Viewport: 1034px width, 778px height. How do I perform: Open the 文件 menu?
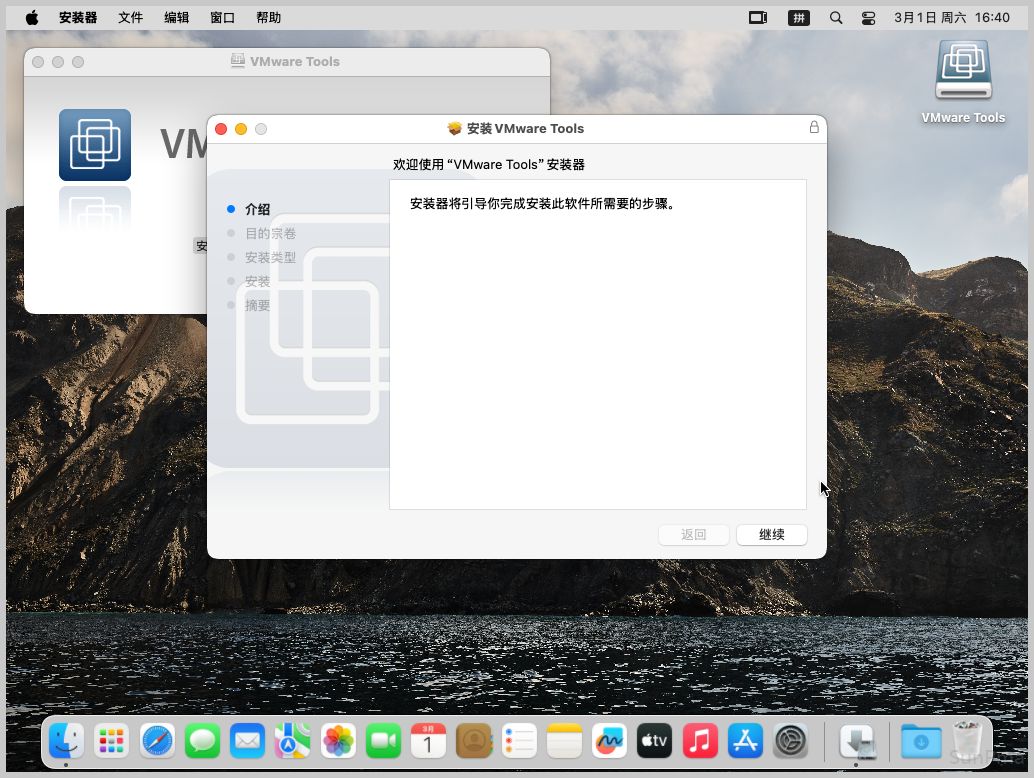[131, 18]
